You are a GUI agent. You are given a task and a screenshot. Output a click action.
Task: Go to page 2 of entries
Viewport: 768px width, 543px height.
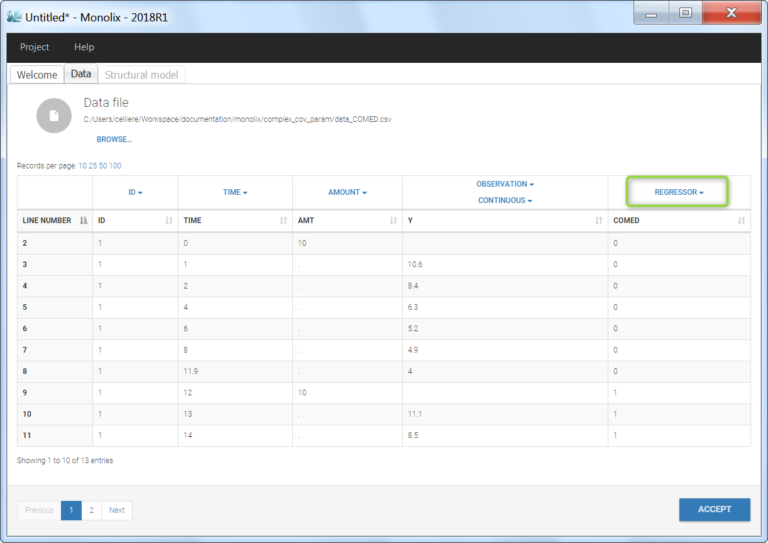(x=92, y=510)
